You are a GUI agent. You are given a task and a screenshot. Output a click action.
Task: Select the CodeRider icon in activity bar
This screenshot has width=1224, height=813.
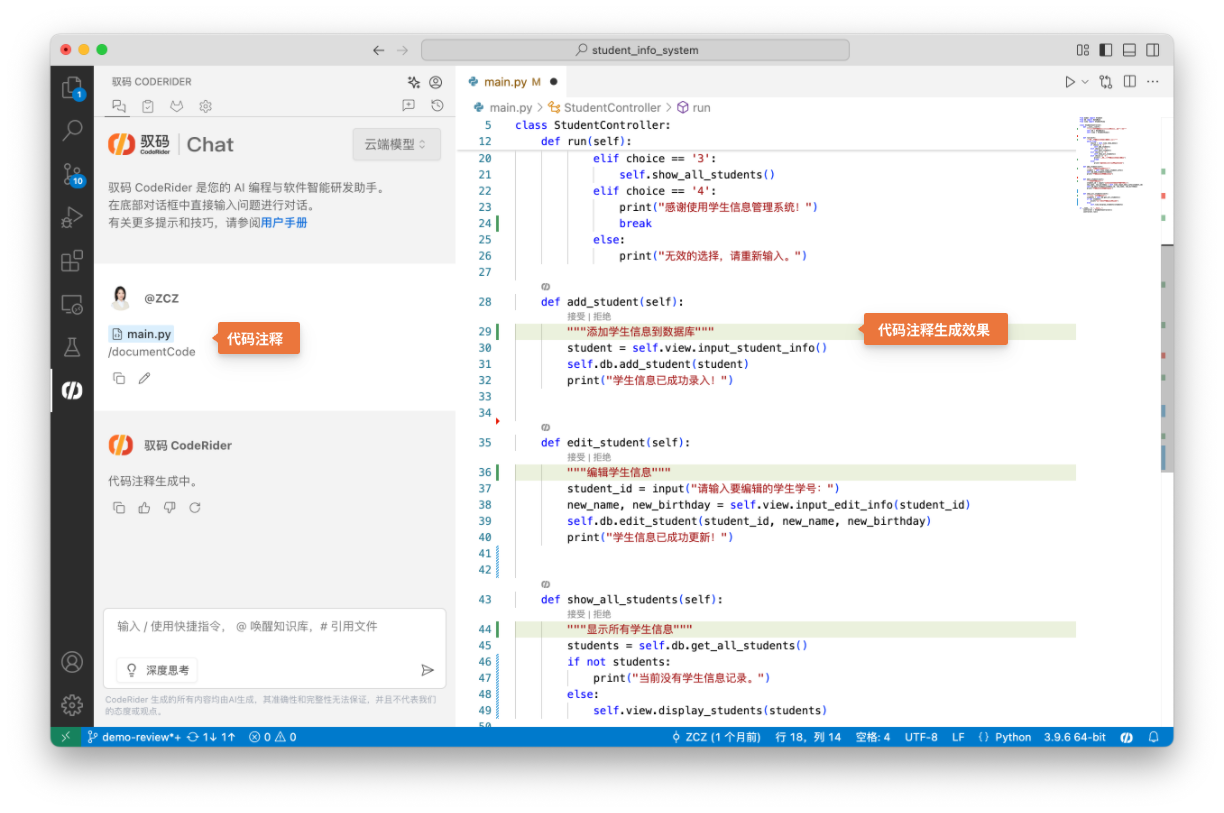(72, 390)
